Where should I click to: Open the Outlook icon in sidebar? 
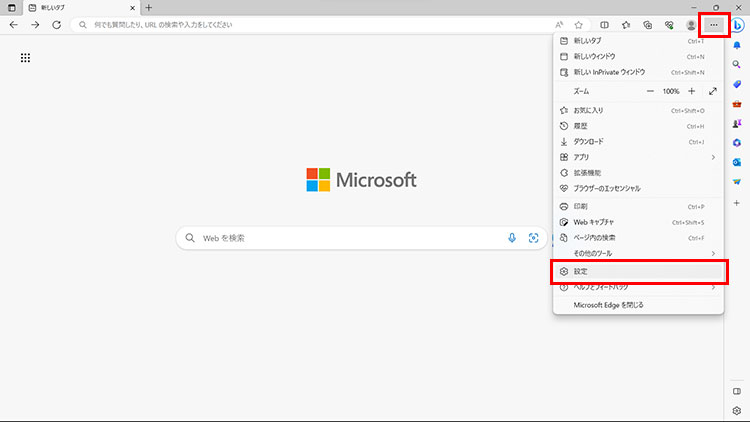tap(737, 161)
